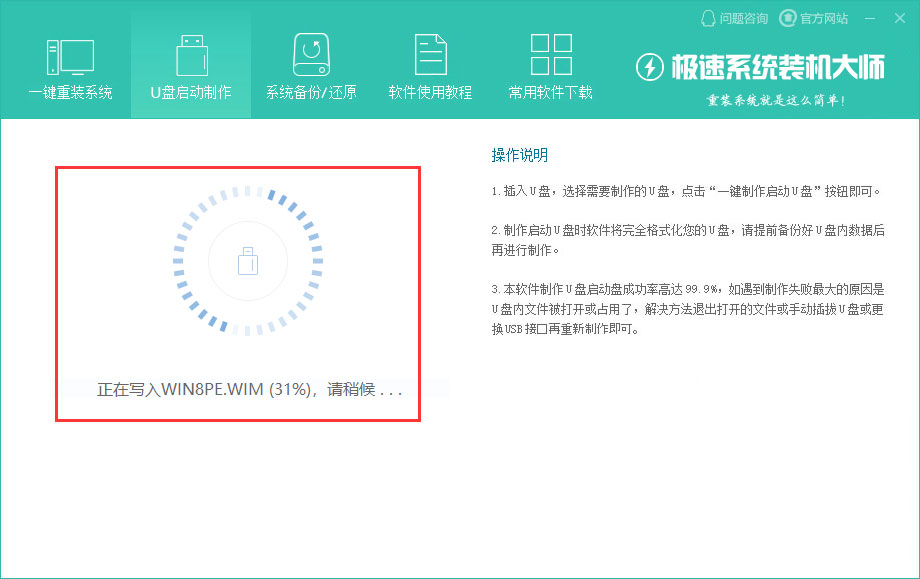Click the home icon beside 官方网站
Viewport: 920px width, 579px height.
pos(787,18)
